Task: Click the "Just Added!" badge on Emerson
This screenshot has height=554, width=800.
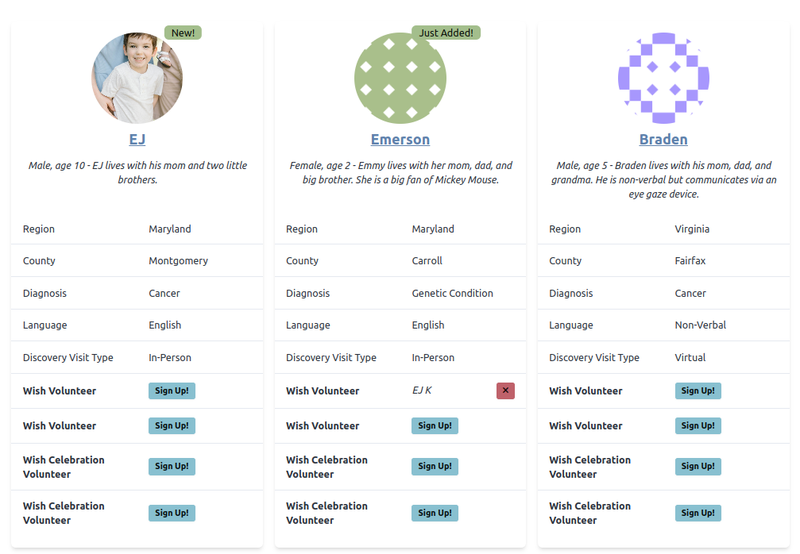Action: pyautogui.click(x=446, y=33)
